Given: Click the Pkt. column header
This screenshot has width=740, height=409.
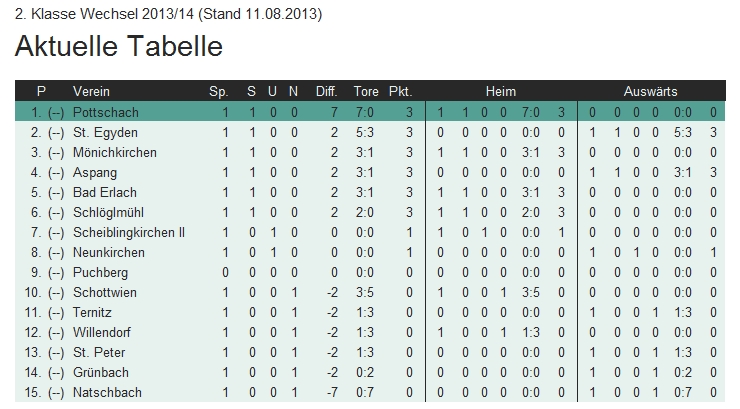Looking at the screenshot, I should tap(400, 91).
